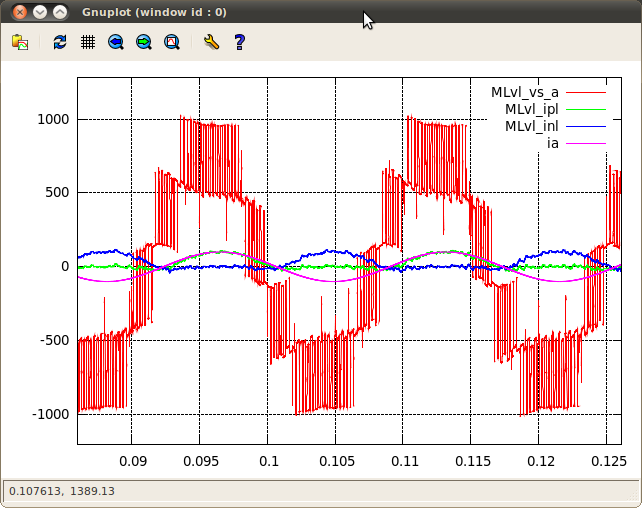Toggle the ia legend entry

click(552, 143)
